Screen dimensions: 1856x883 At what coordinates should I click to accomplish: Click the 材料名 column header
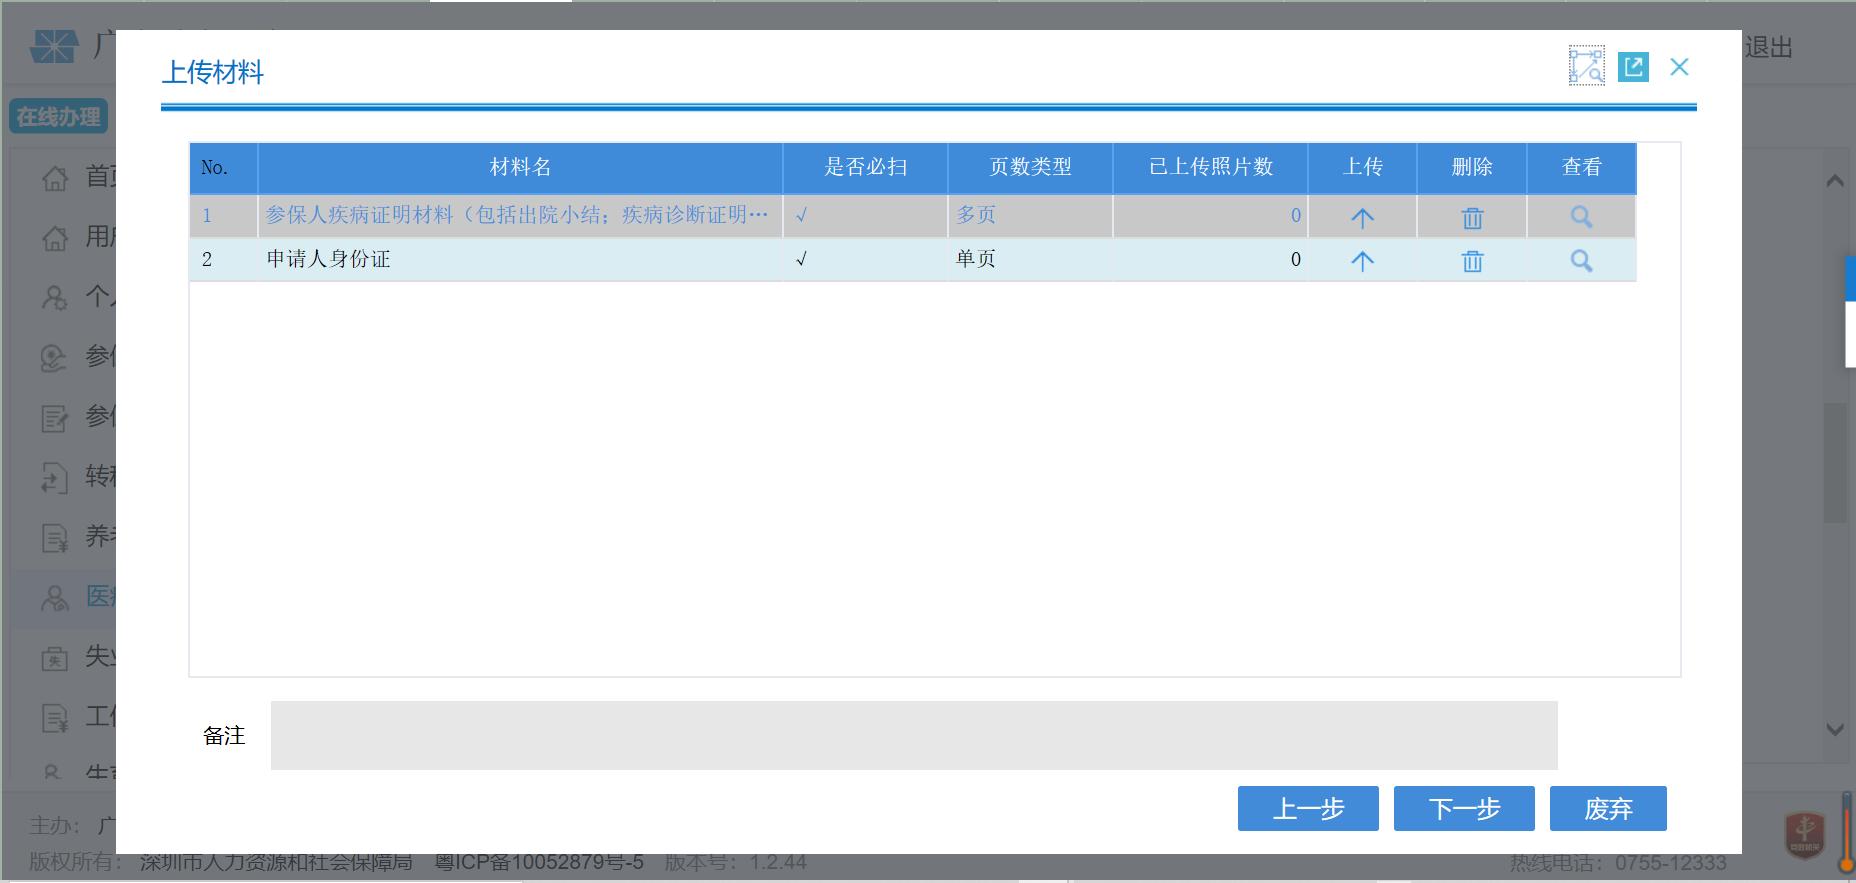point(520,168)
